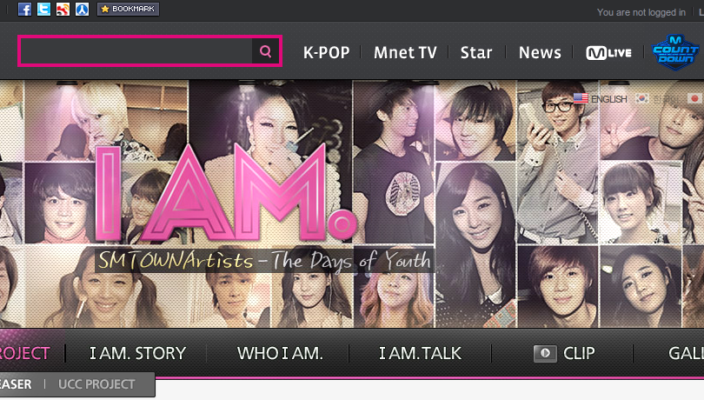Open the M Countdown logo
704x400 pixels.
[x=676, y=52]
